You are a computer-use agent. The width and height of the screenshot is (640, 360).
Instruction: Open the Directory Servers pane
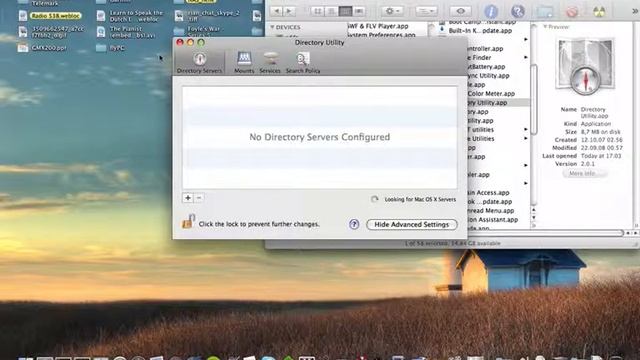(199, 62)
